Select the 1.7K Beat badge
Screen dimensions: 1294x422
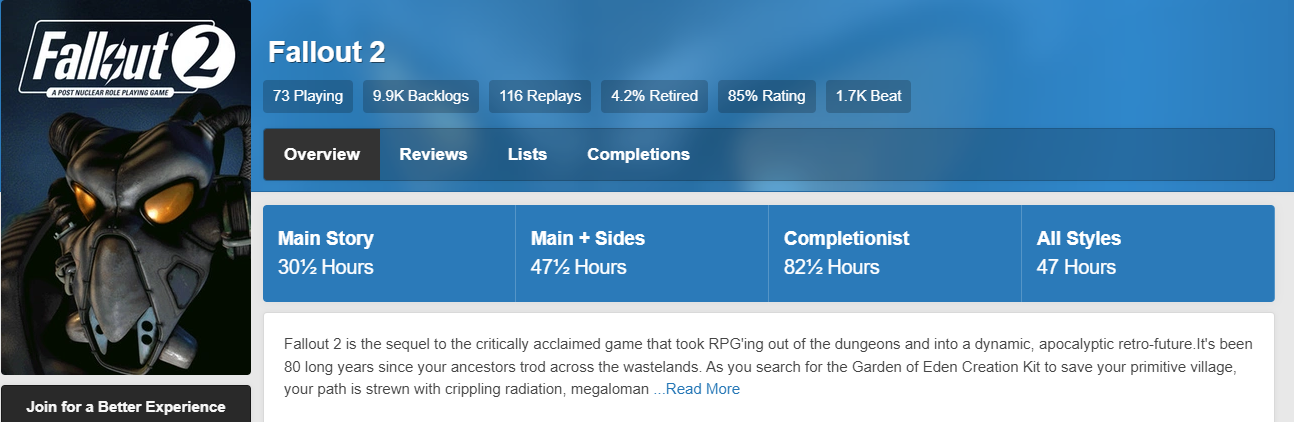[868, 96]
